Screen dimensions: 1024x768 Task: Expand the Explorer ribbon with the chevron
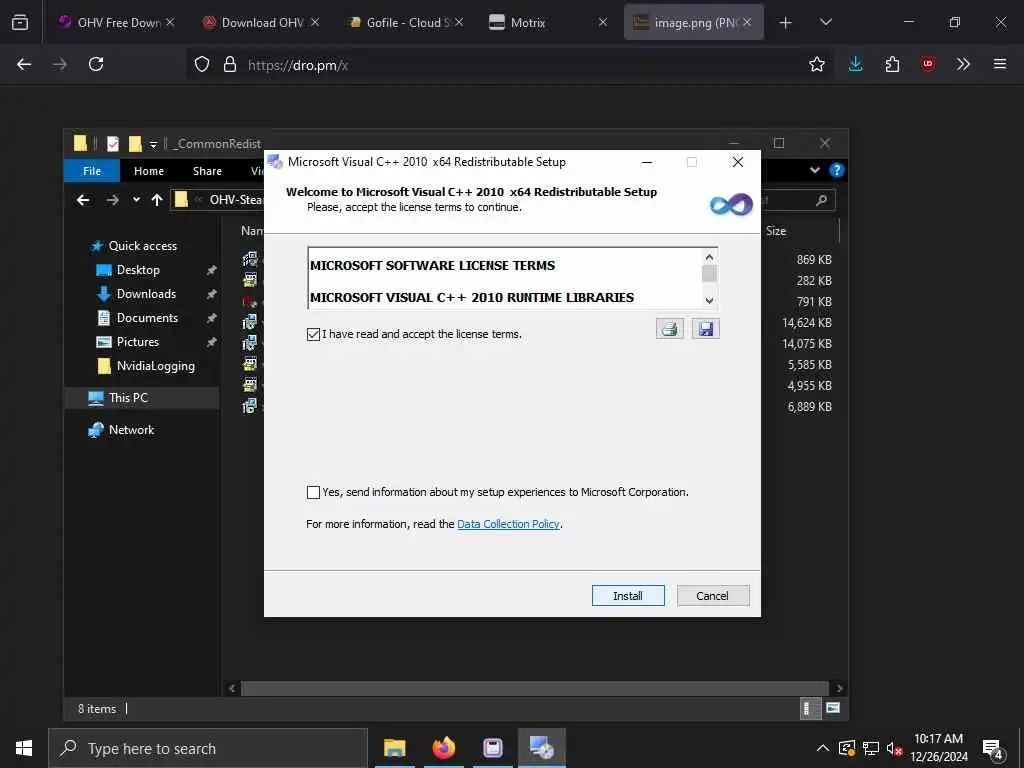(814, 170)
